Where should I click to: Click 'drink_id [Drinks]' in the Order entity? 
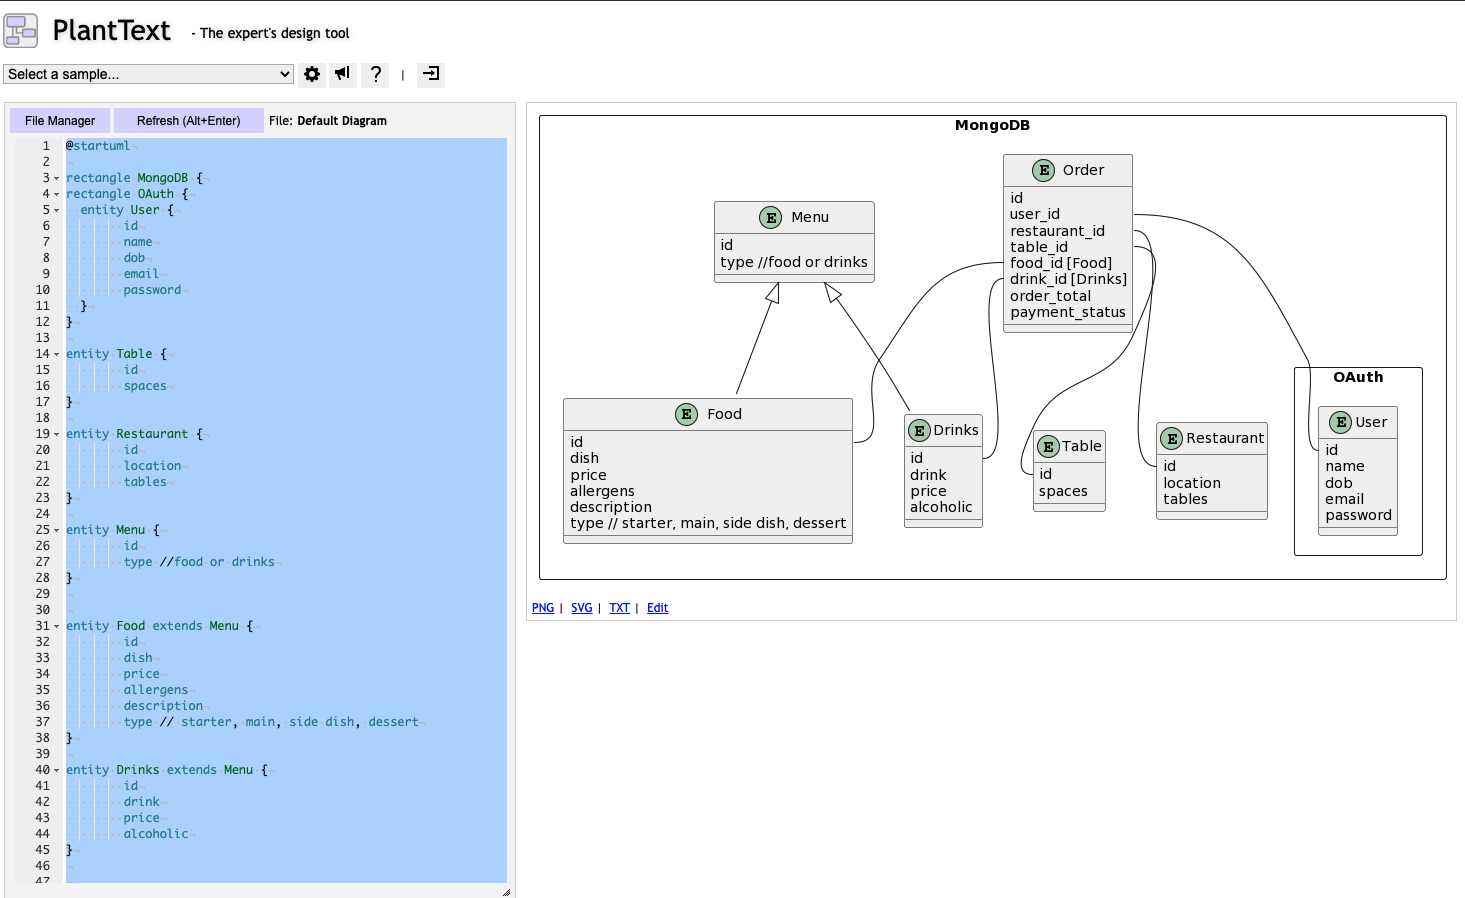pyautogui.click(x=1068, y=279)
